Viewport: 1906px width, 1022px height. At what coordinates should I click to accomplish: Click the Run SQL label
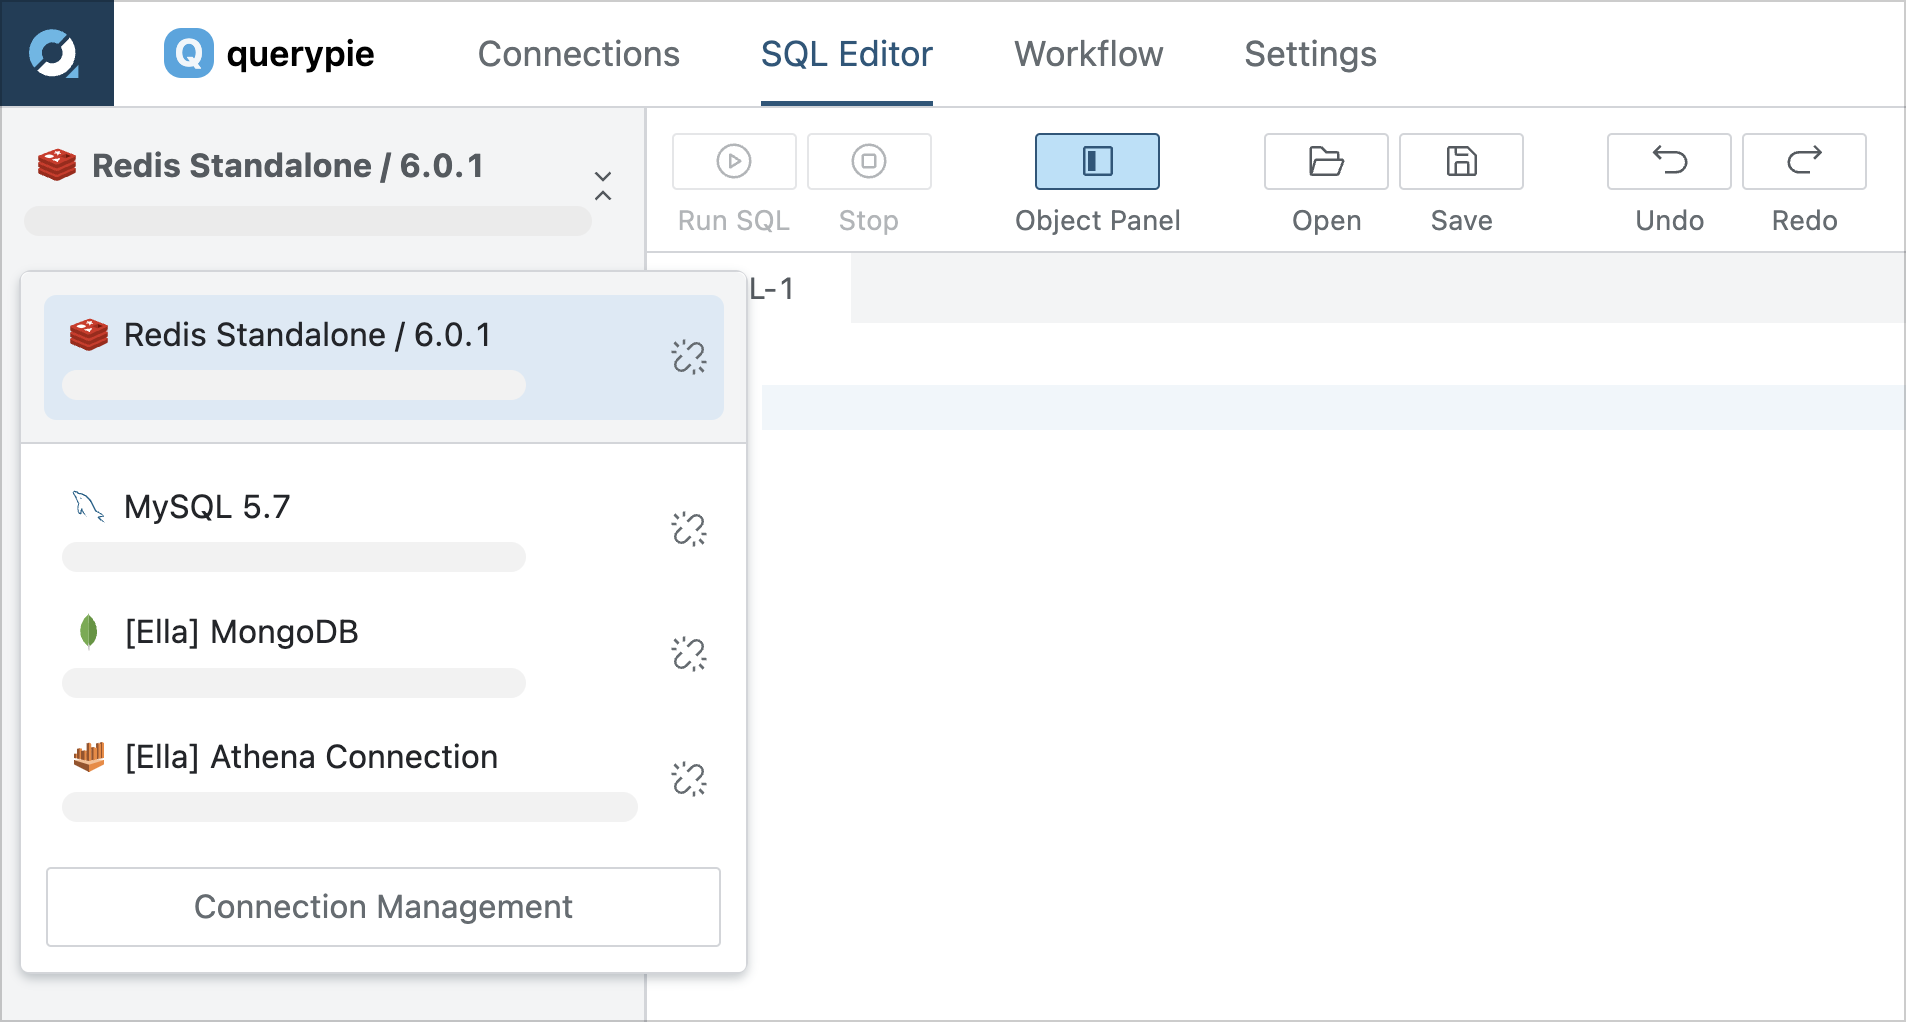click(734, 220)
